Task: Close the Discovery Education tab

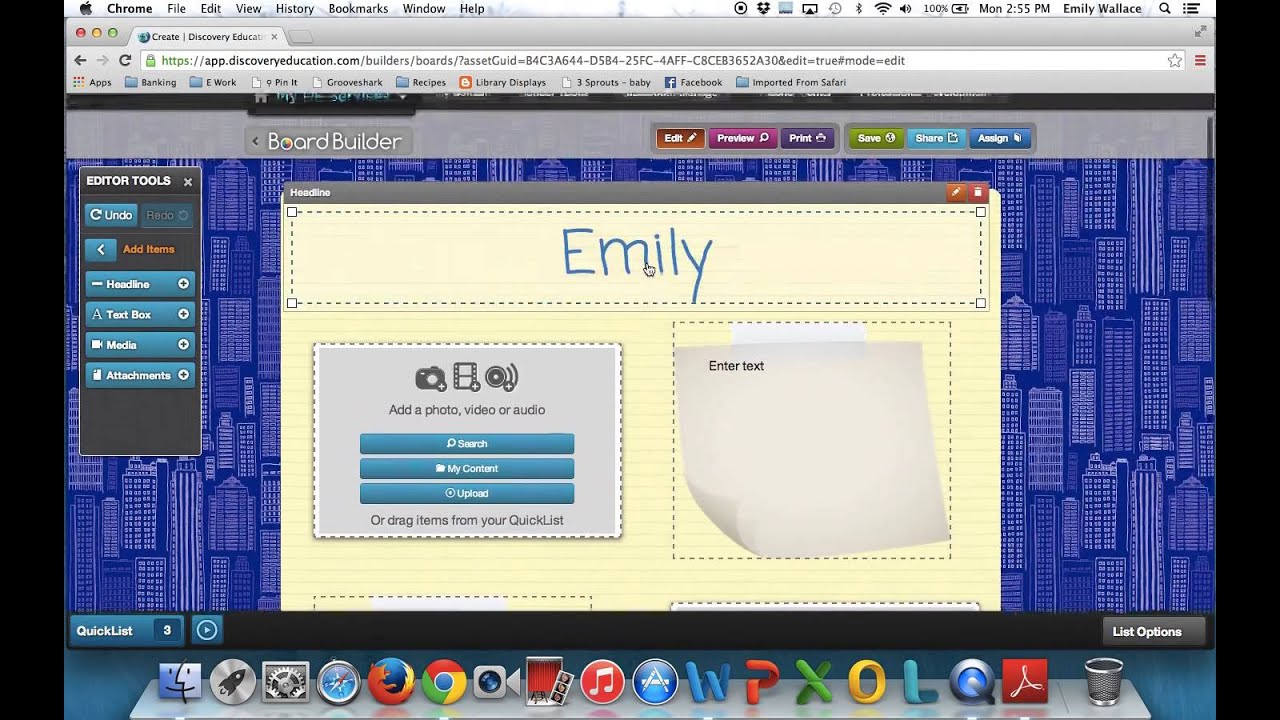Action: click(274, 37)
